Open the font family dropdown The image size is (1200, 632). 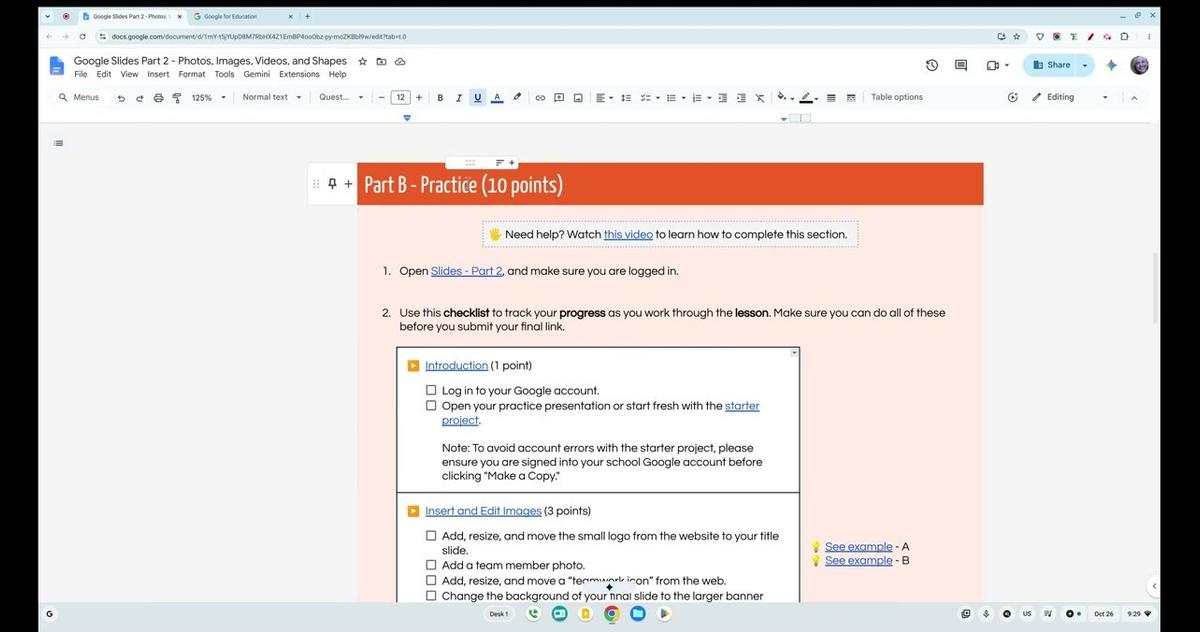[x=341, y=98]
